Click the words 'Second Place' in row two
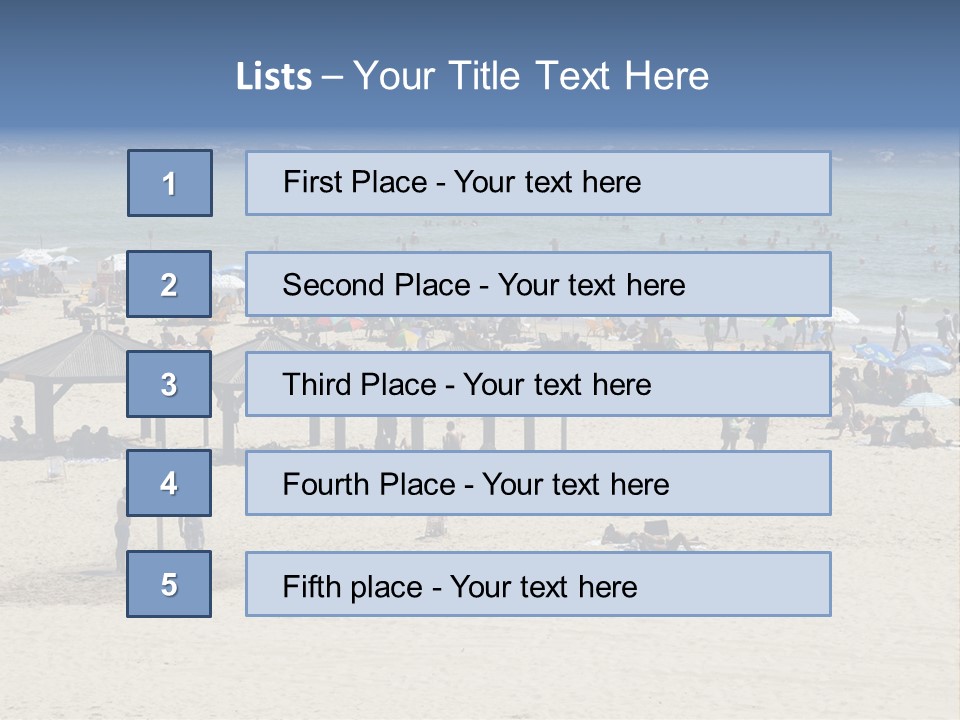The width and height of the screenshot is (960, 720). pyautogui.click(x=377, y=285)
